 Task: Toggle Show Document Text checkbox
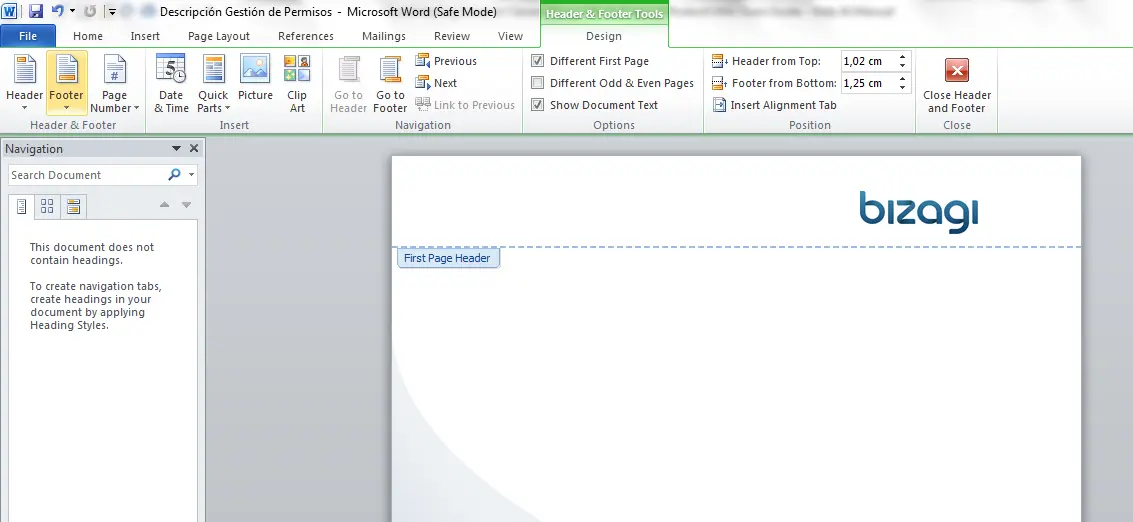[538, 104]
